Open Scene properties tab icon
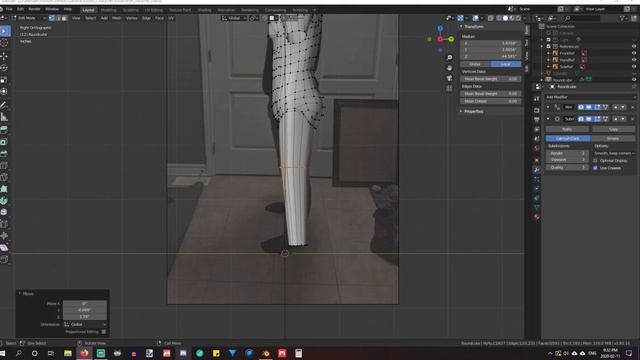 pyautogui.click(x=536, y=139)
